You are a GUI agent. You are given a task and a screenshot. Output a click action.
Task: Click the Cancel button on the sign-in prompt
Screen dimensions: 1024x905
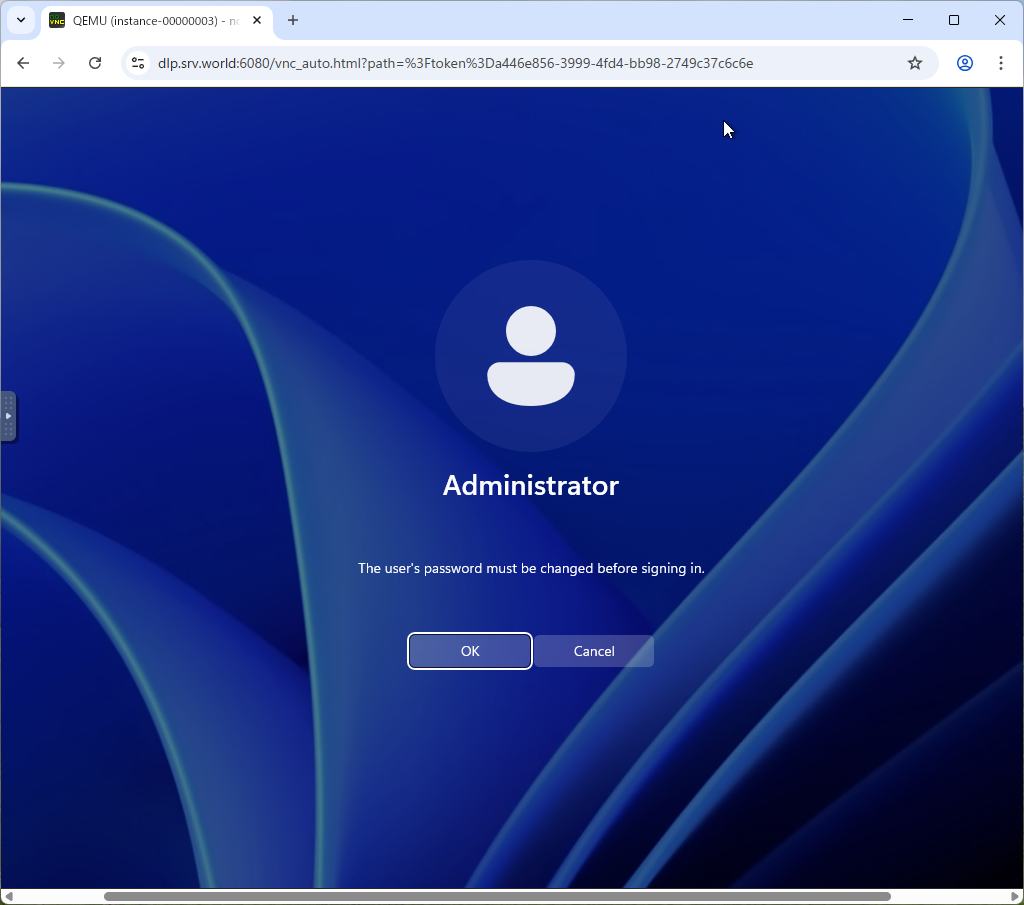[x=594, y=651]
